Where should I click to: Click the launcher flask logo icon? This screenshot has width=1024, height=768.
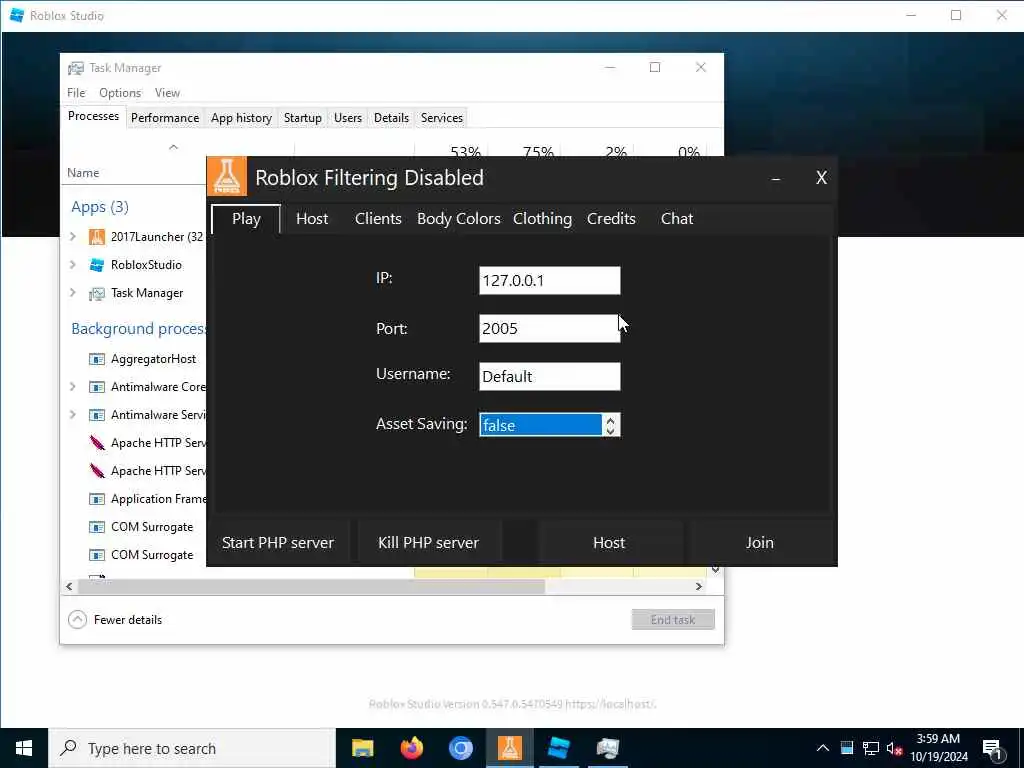point(227,176)
